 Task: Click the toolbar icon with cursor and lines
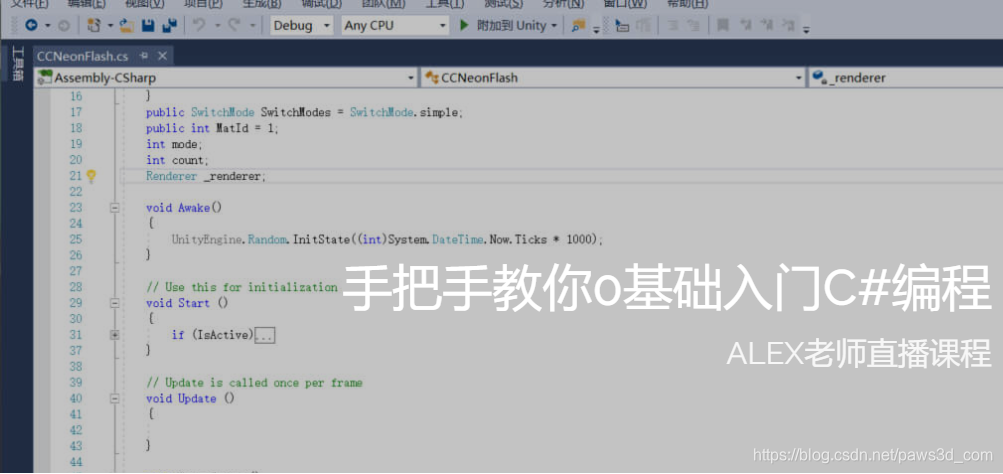(622, 26)
